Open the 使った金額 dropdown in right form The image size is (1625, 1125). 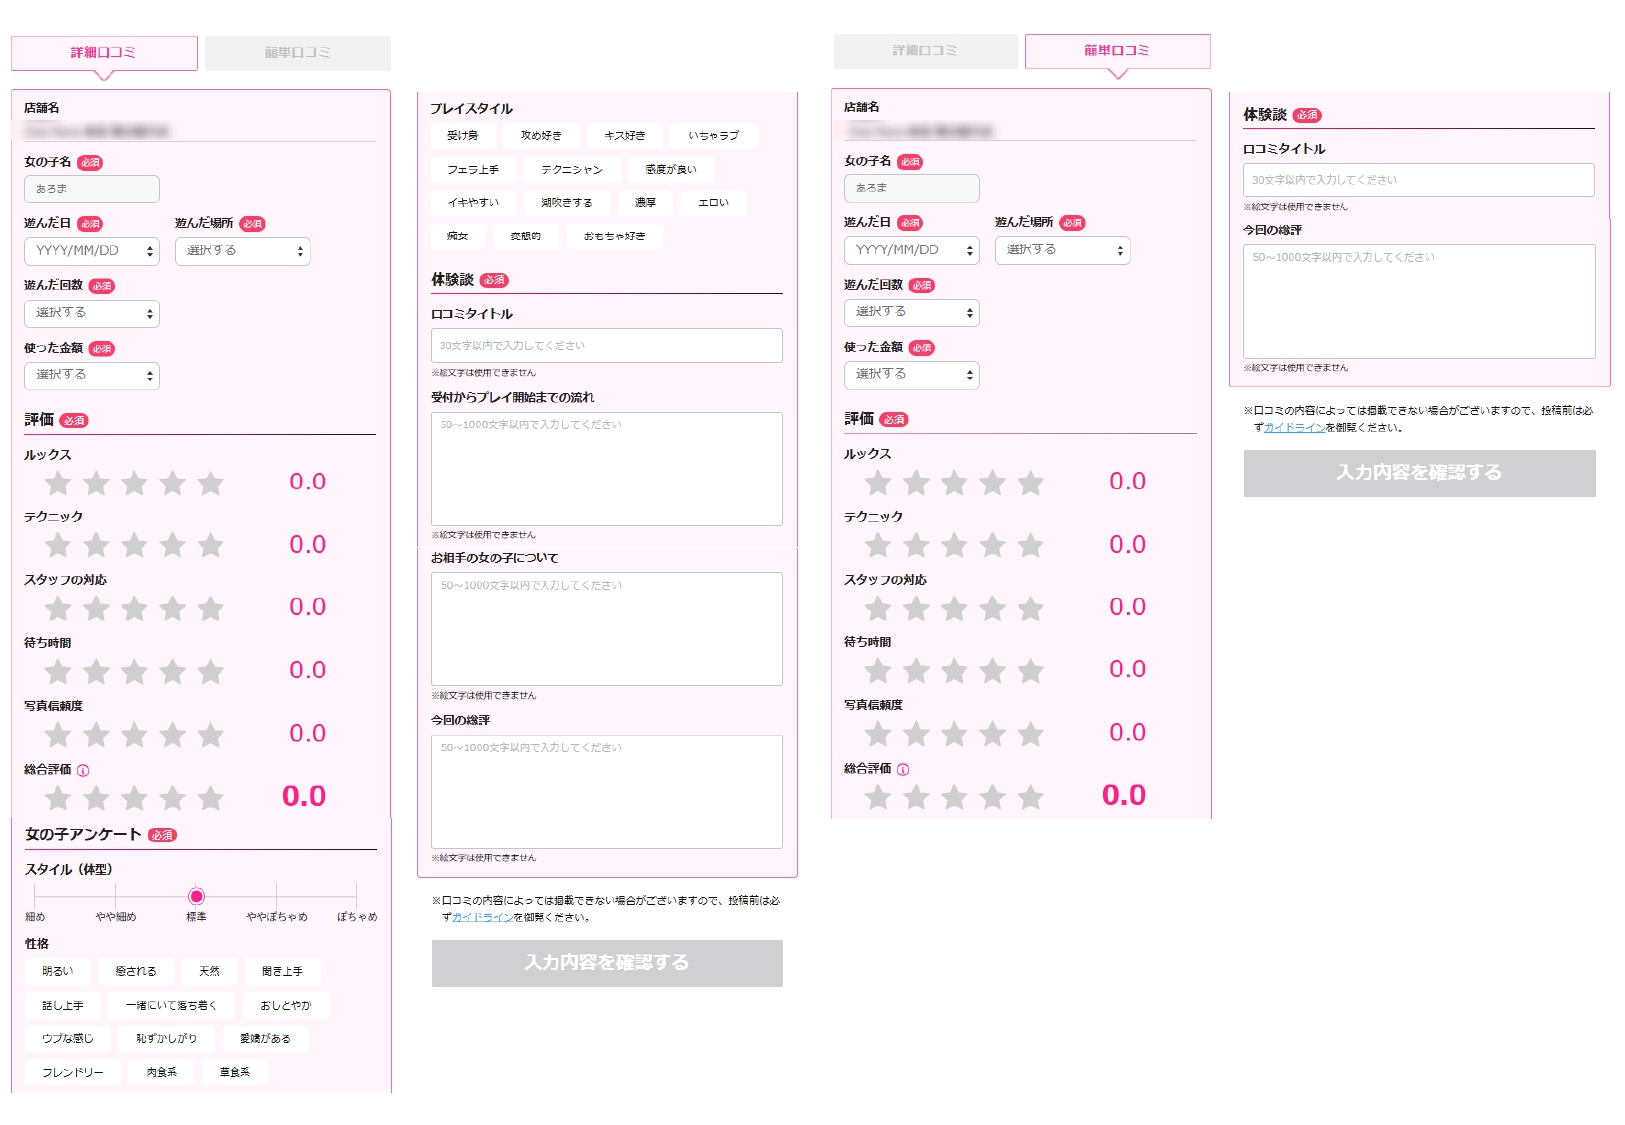[x=911, y=374]
